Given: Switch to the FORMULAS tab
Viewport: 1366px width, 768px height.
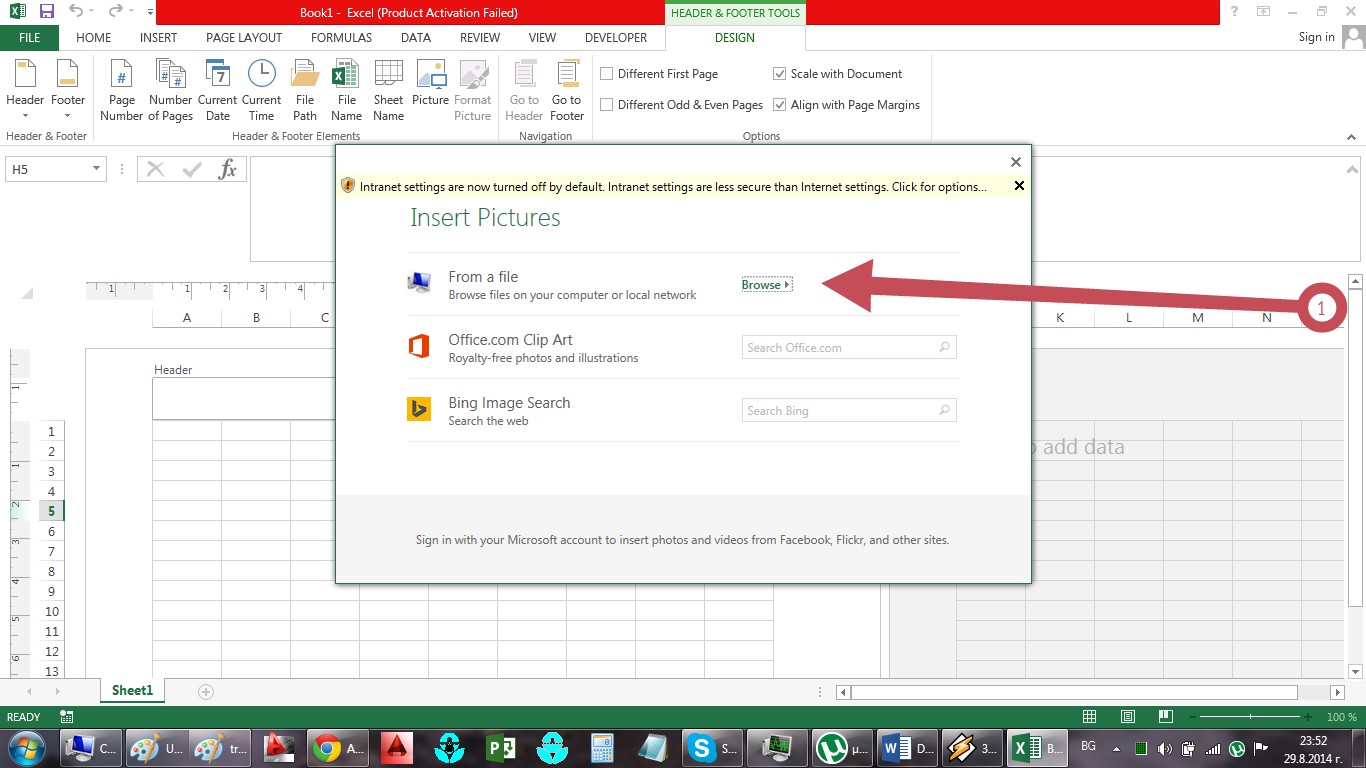Looking at the screenshot, I should [x=341, y=38].
